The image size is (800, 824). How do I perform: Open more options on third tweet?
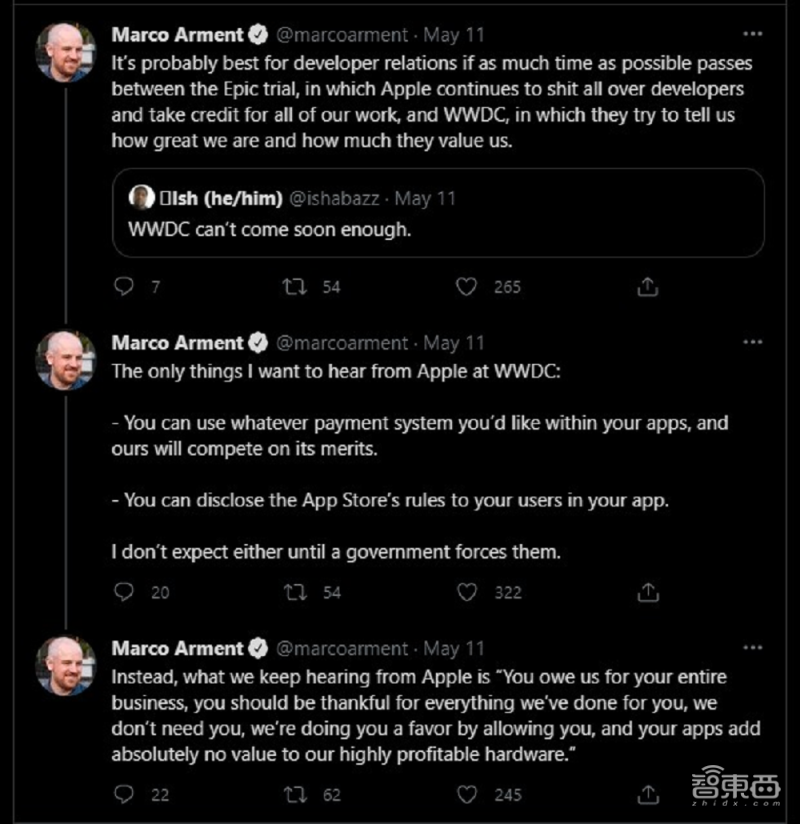click(x=752, y=648)
